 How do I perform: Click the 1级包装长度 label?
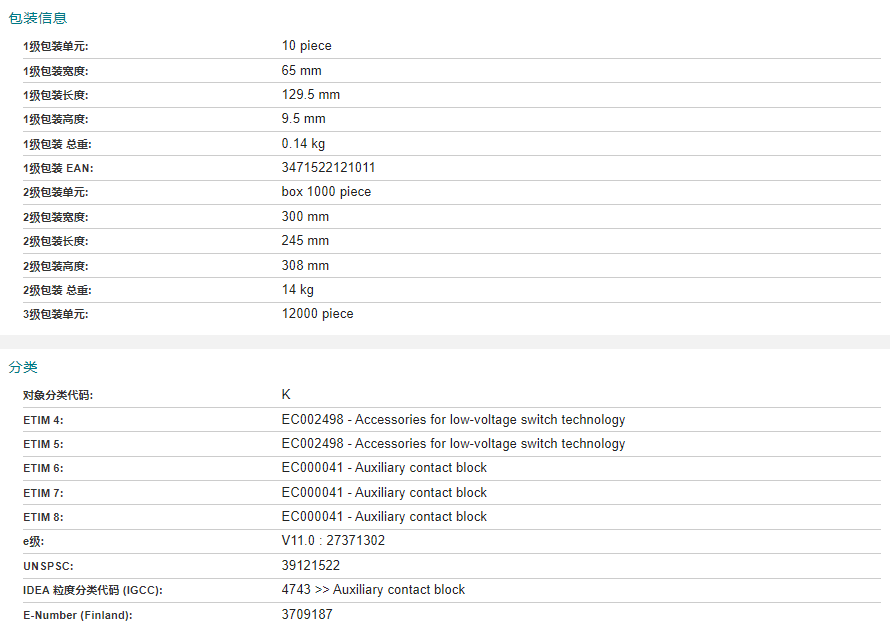[x=56, y=95]
